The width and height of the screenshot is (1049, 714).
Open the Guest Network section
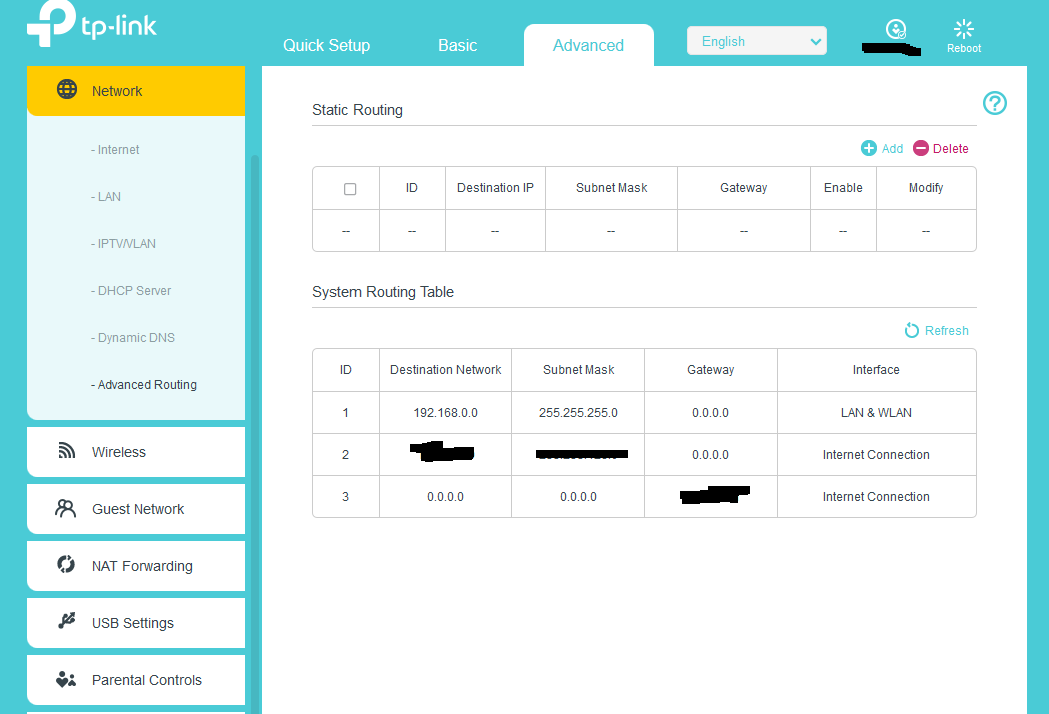[x=136, y=509]
